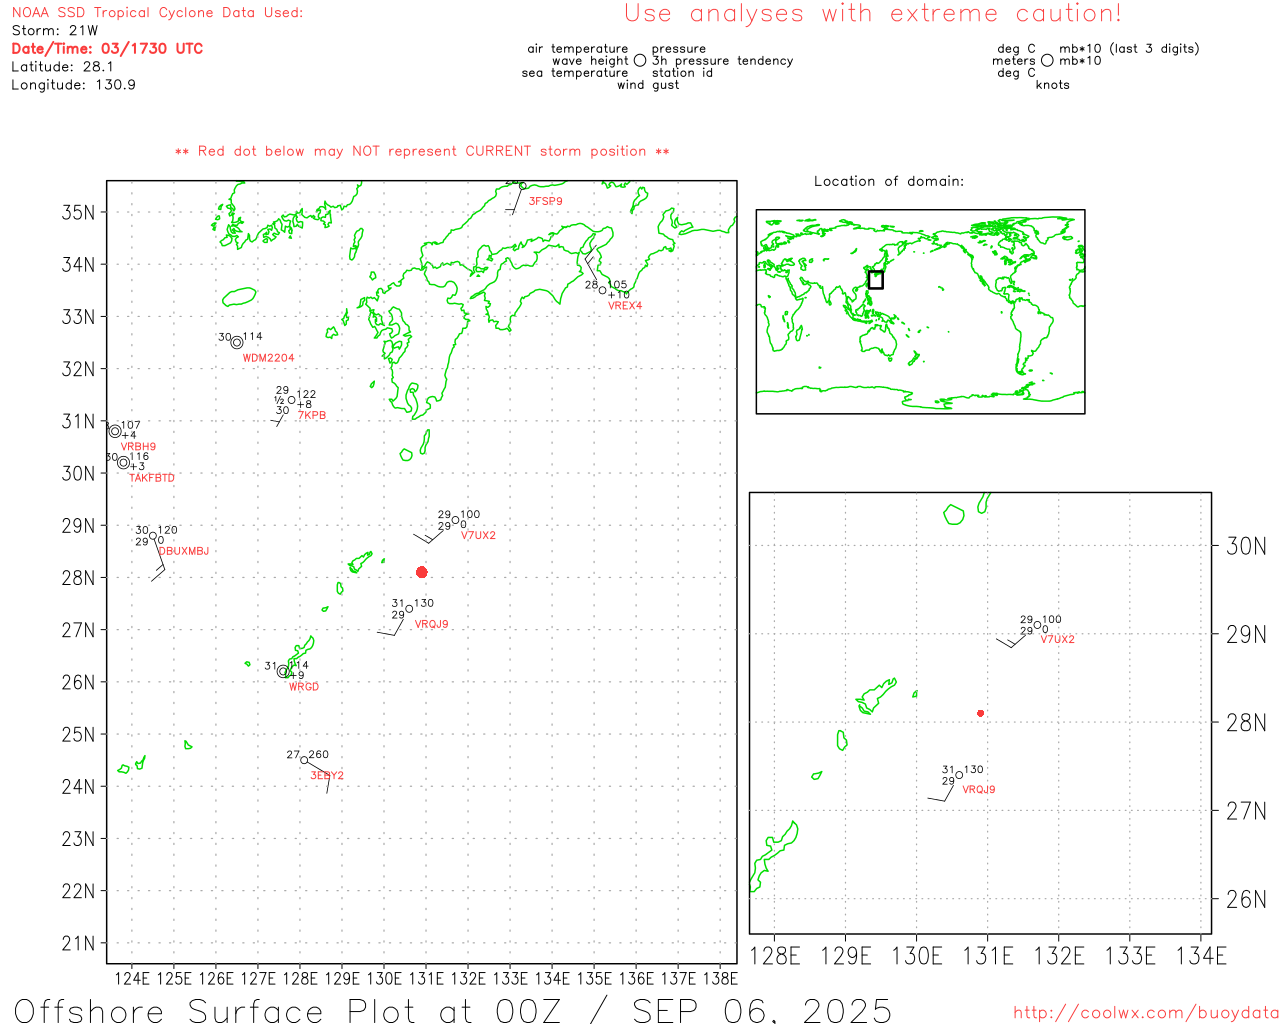Click pressure value 122 near 7KPB
Image resolution: width=1280 pixels, height=1024 pixels.
pyautogui.click(x=306, y=395)
